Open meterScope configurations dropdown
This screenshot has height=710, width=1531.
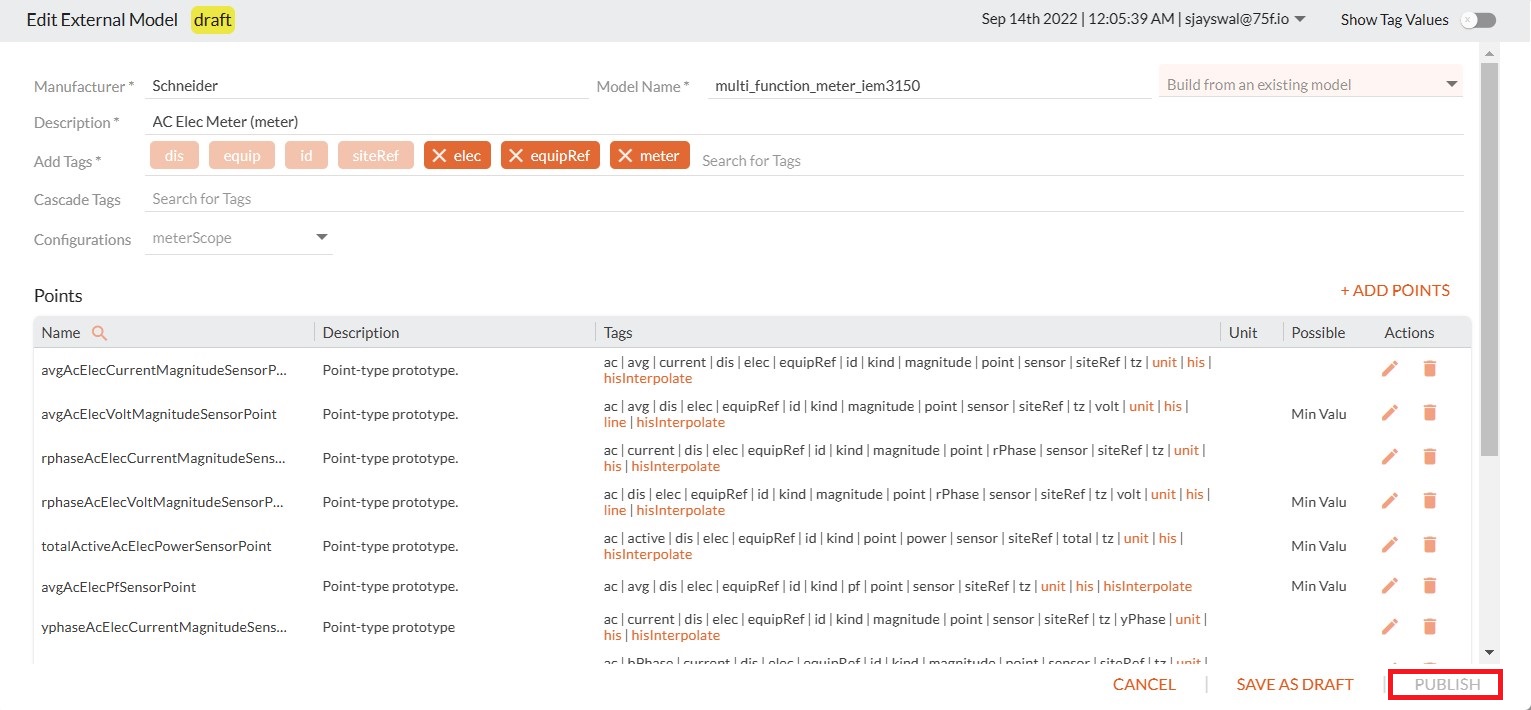(x=239, y=238)
